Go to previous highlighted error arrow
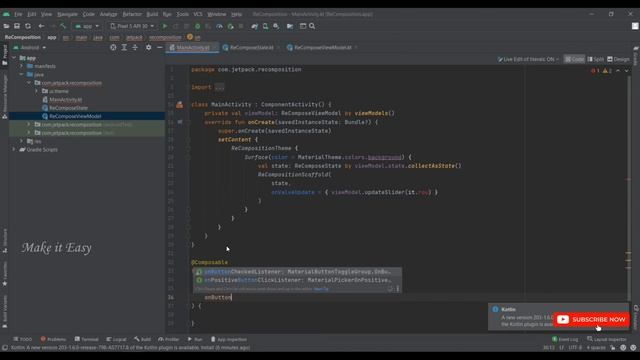Viewport: 640px width, 360px height. pyautogui.click(x=618, y=71)
